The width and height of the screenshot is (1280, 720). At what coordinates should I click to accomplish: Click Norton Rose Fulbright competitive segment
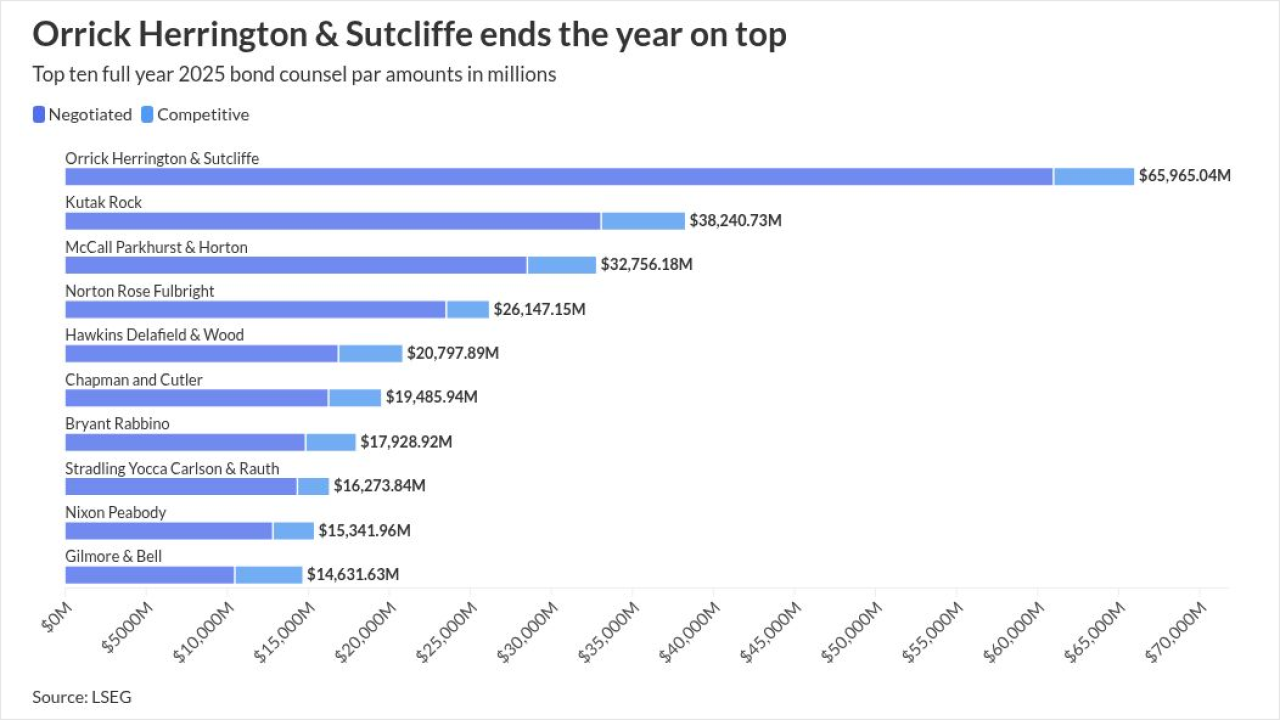click(x=468, y=309)
